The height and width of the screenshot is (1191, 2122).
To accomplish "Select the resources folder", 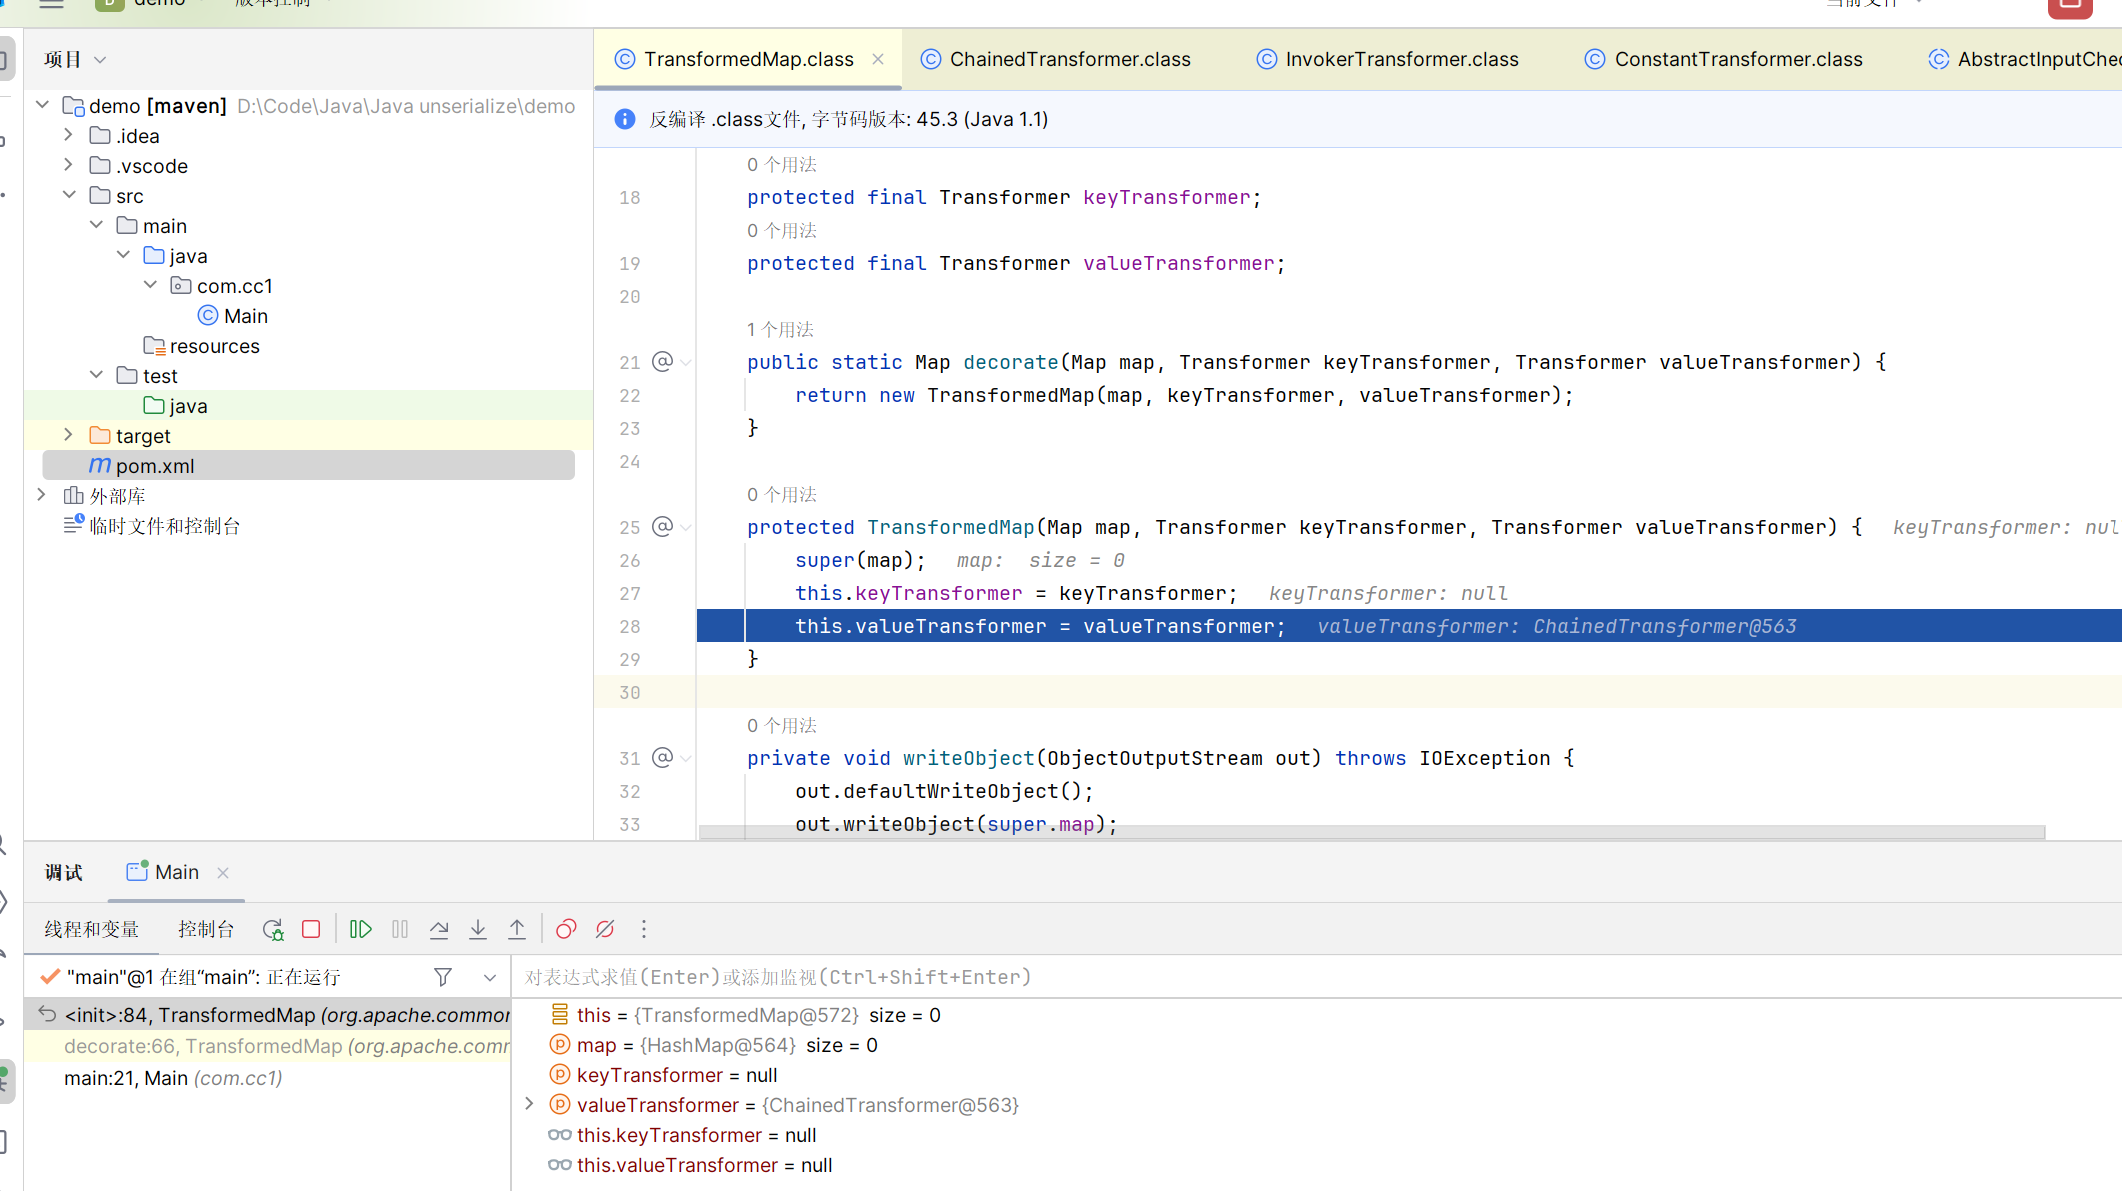I will [x=201, y=346].
